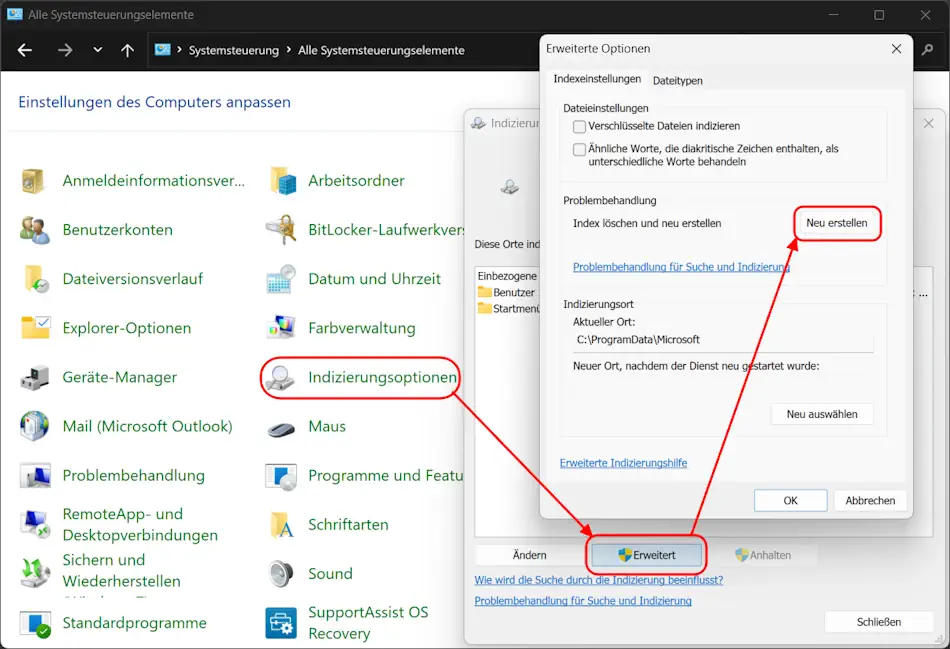Open the recent locations dropdown next to forward
The width and height of the screenshot is (950, 649).
pyautogui.click(x=97, y=49)
